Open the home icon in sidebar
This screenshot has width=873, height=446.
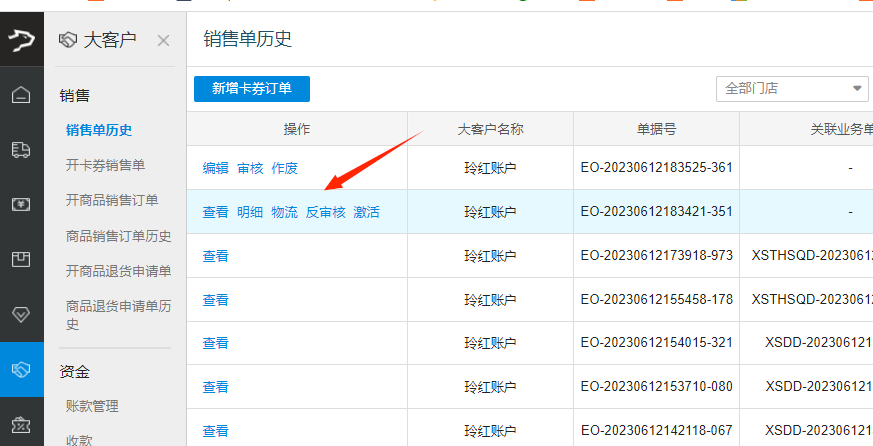click(x=21, y=95)
